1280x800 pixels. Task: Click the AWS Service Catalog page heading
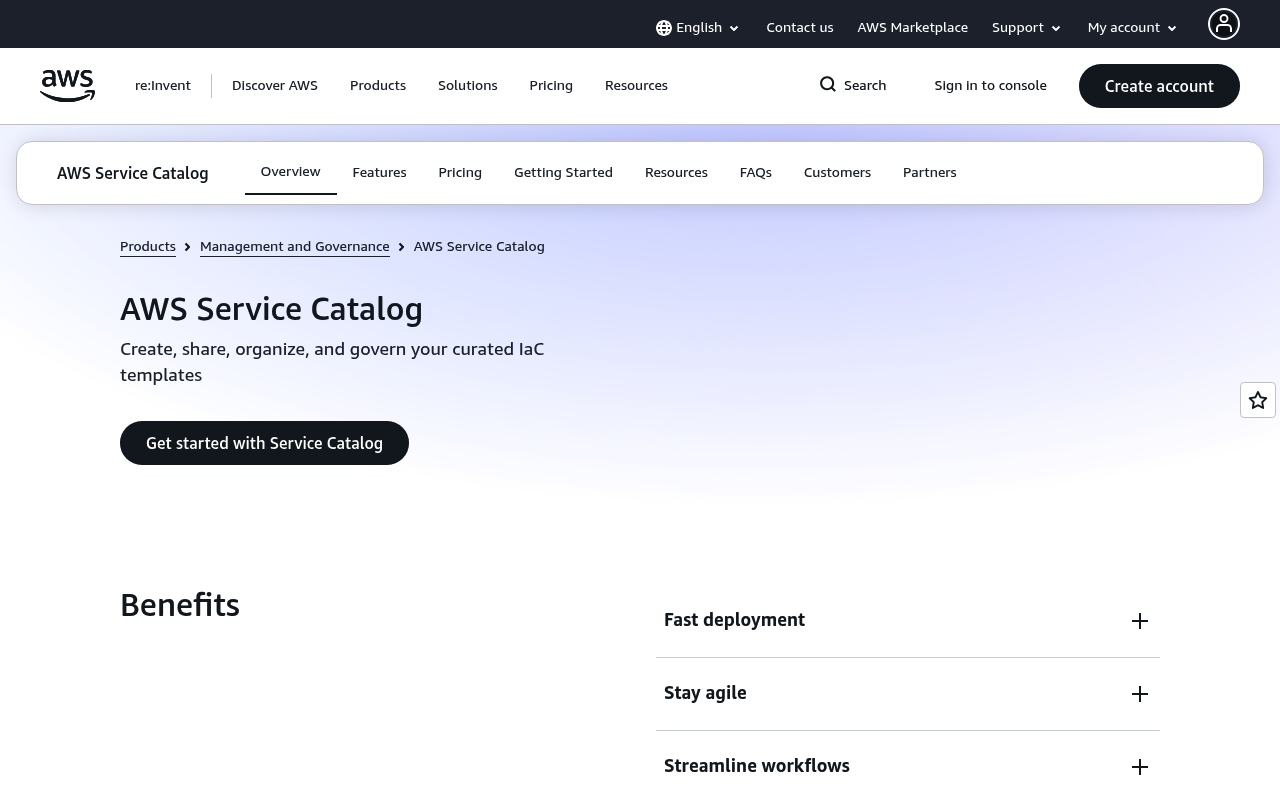click(271, 309)
